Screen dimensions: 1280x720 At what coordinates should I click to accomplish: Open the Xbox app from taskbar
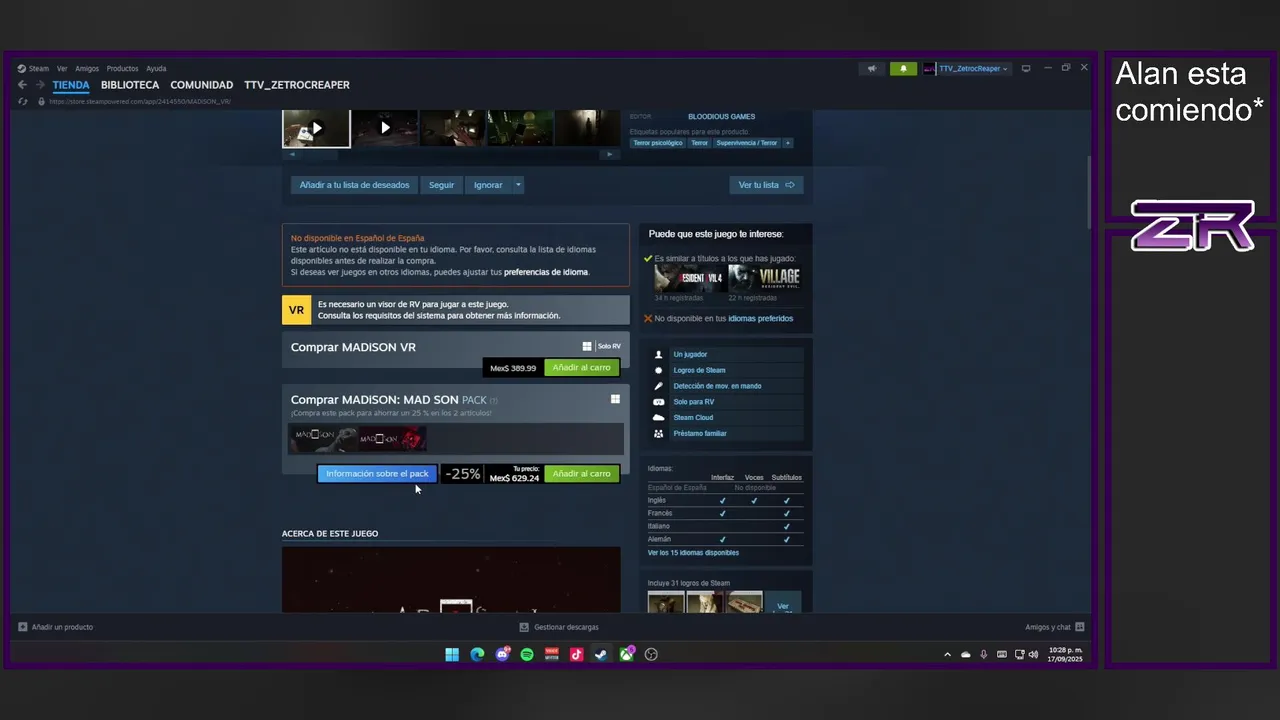pos(626,655)
